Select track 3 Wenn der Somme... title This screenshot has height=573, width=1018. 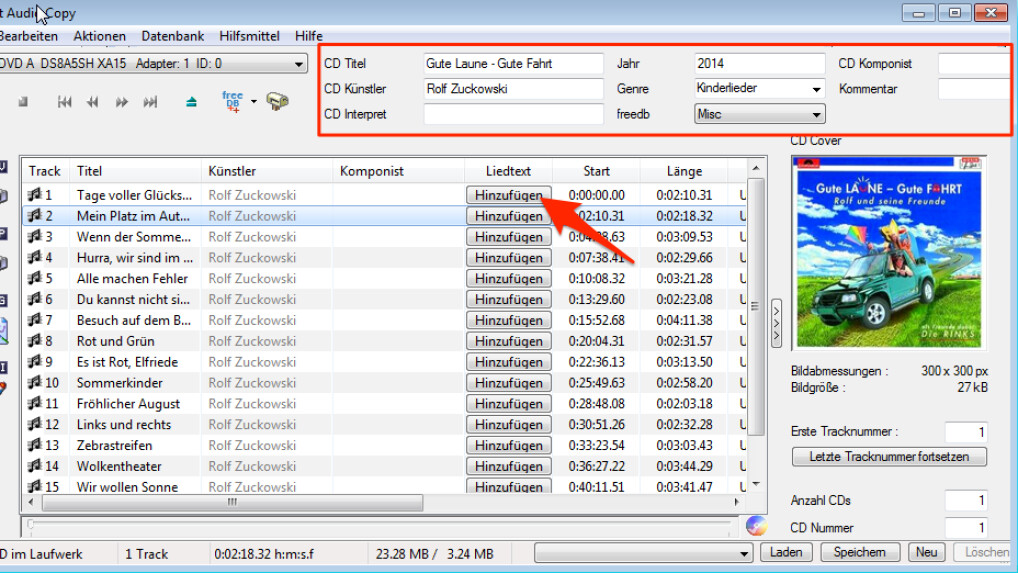click(x=134, y=237)
